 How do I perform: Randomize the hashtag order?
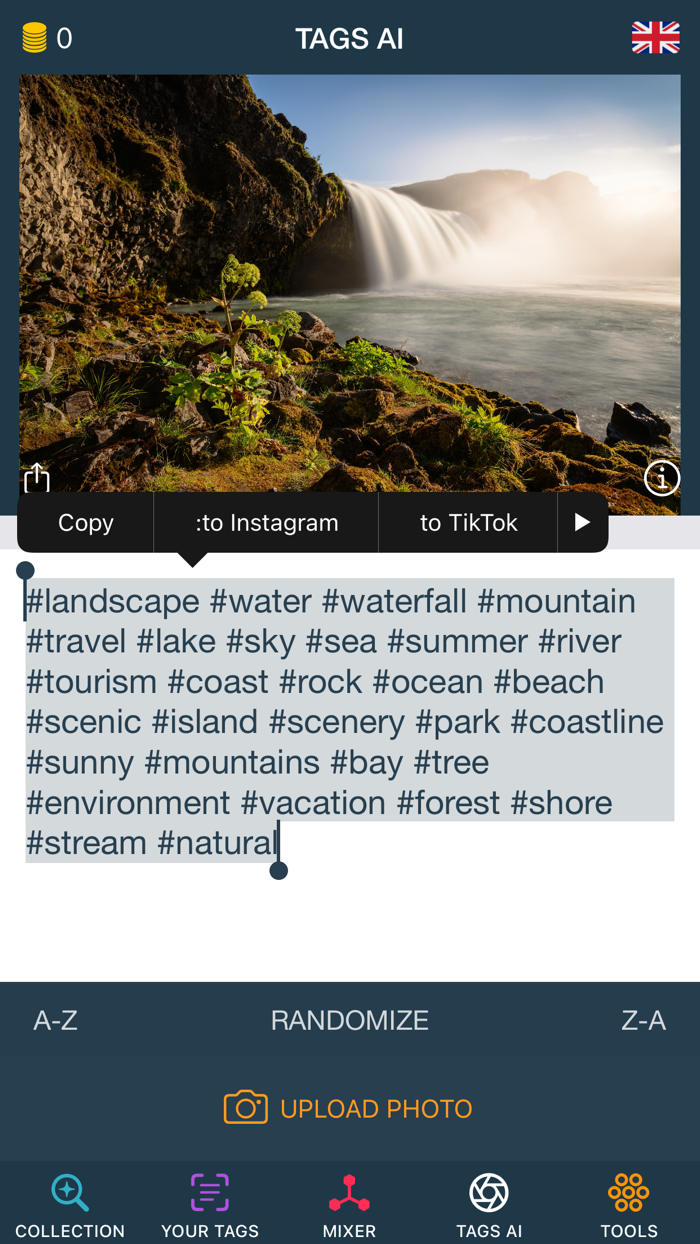tap(349, 1019)
